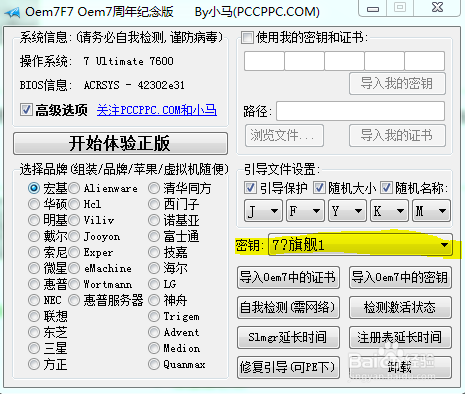
Task: Open the M boot letter dropdown
Action: [x=431, y=211]
